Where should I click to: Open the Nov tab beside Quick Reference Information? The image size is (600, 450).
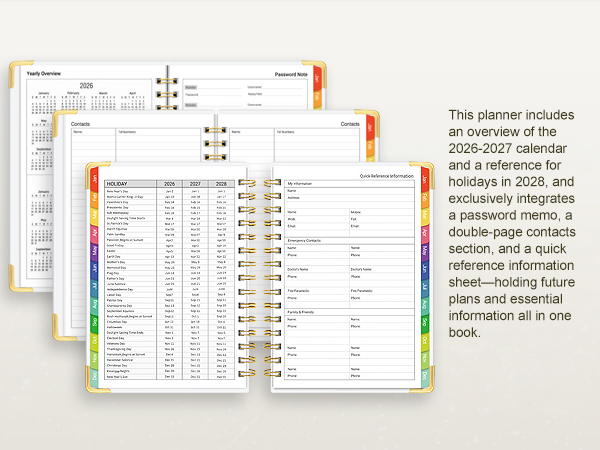coord(424,358)
